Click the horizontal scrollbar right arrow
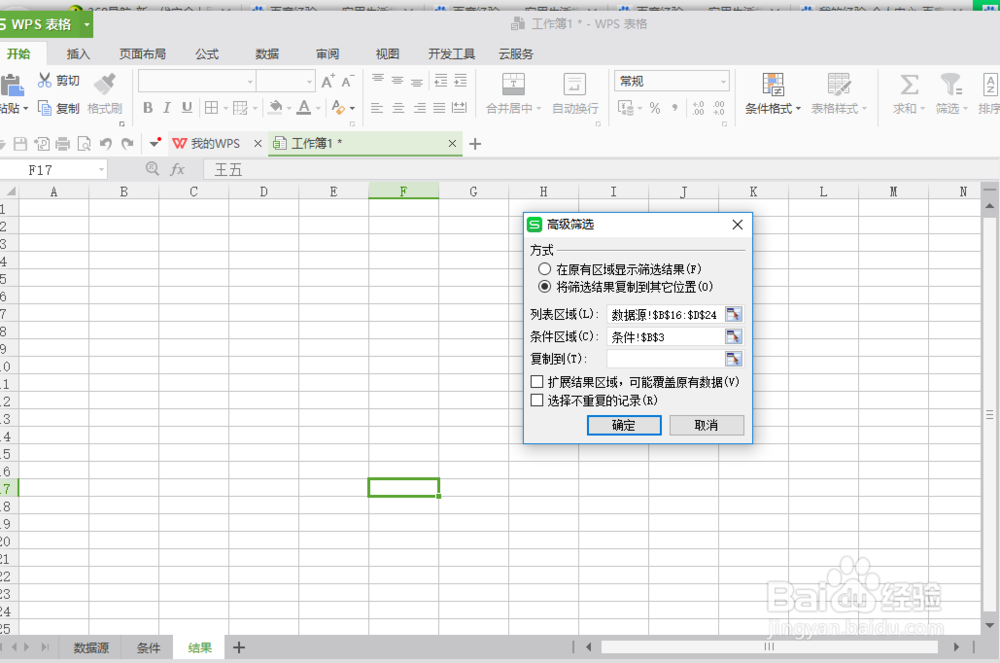This screenshot has height=663, width=1000. click(x=956, y=647)
